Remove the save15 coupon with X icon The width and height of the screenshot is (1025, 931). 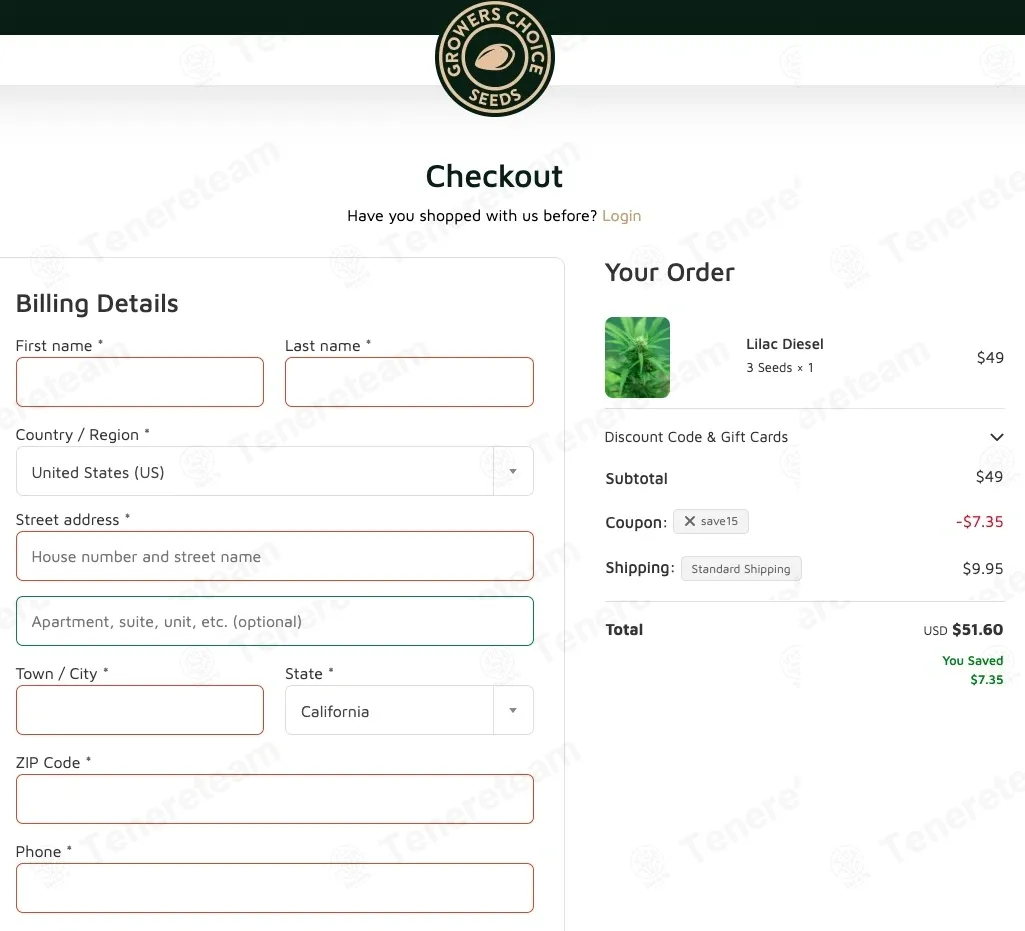(x=690, y=521)
